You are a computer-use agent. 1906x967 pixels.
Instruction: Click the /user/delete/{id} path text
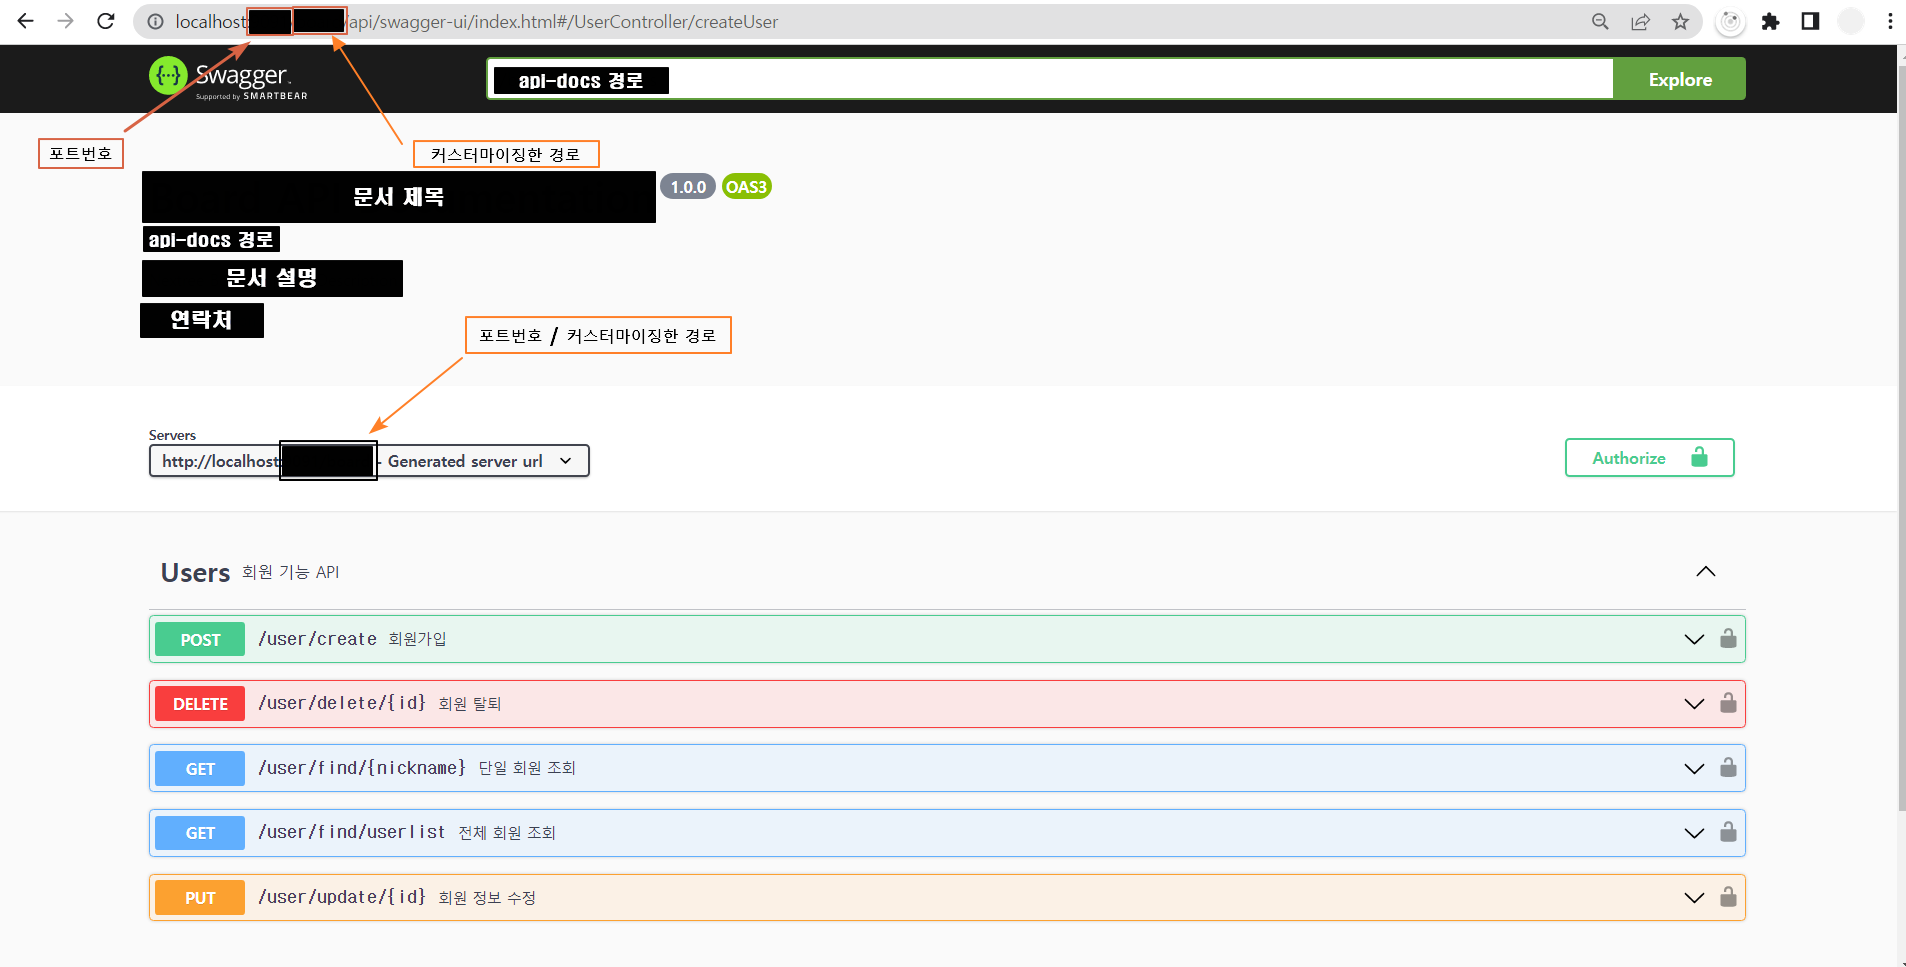click(342, 703)
